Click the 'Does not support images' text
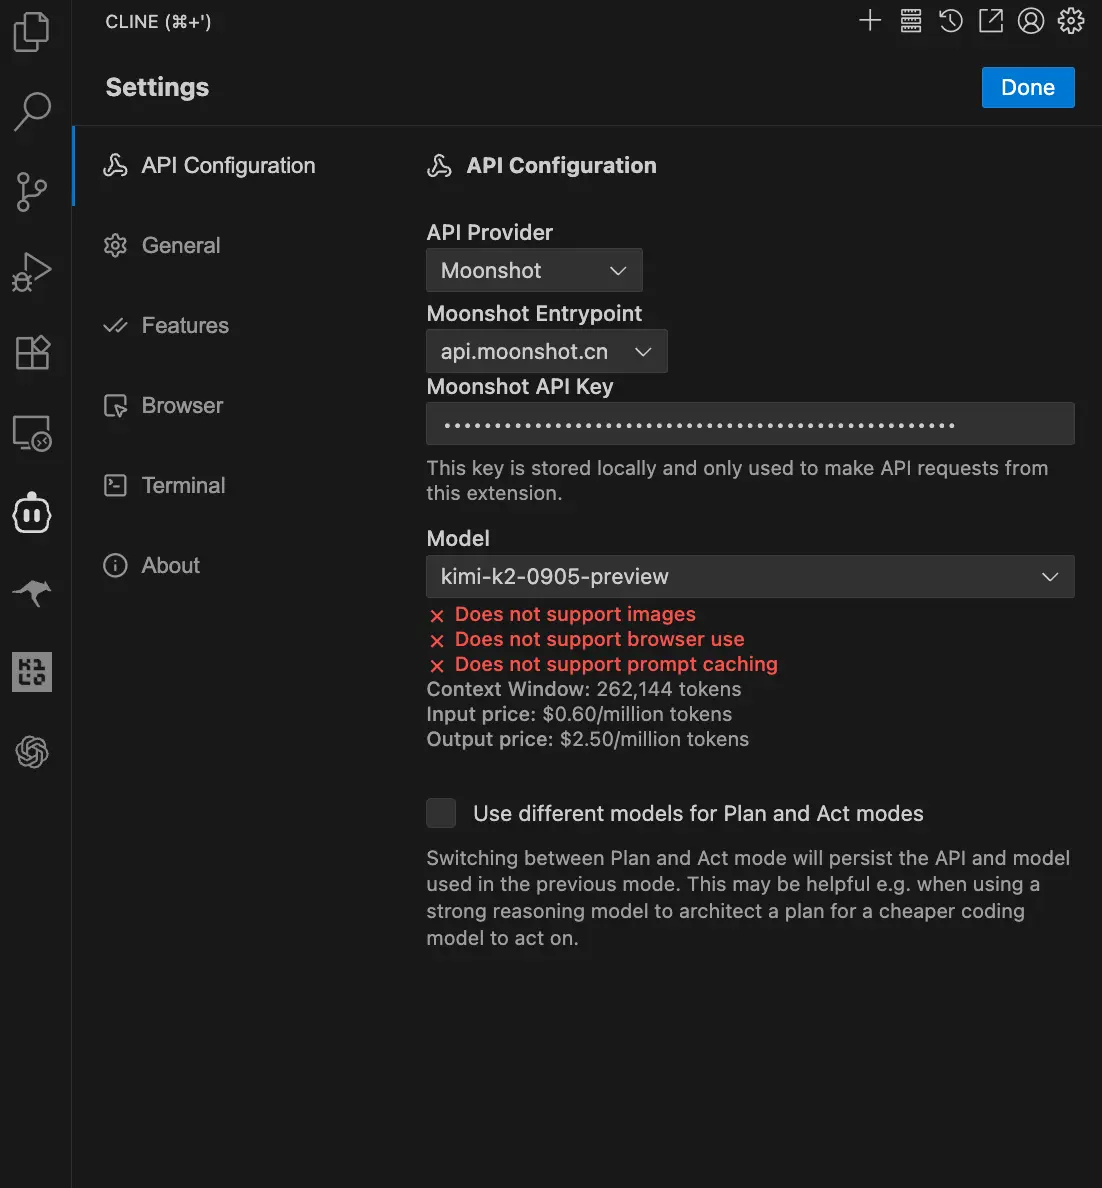 [575, 614]
